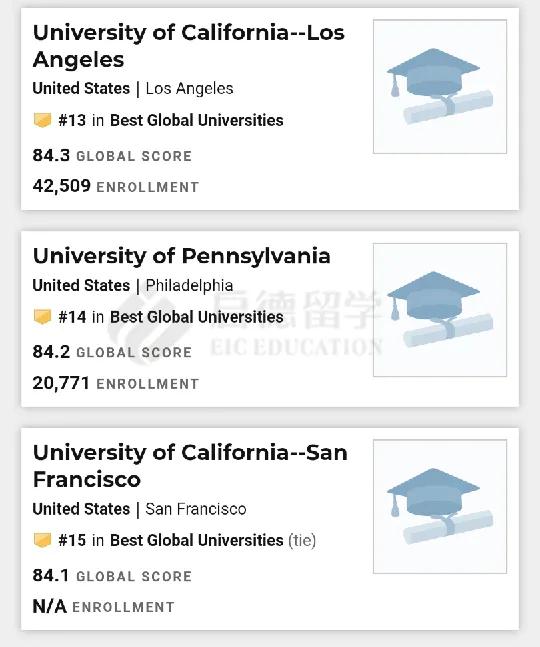540x647 pixels.
Task: Open University of California--San Francisco title link
Action: [x=190, y=466]
